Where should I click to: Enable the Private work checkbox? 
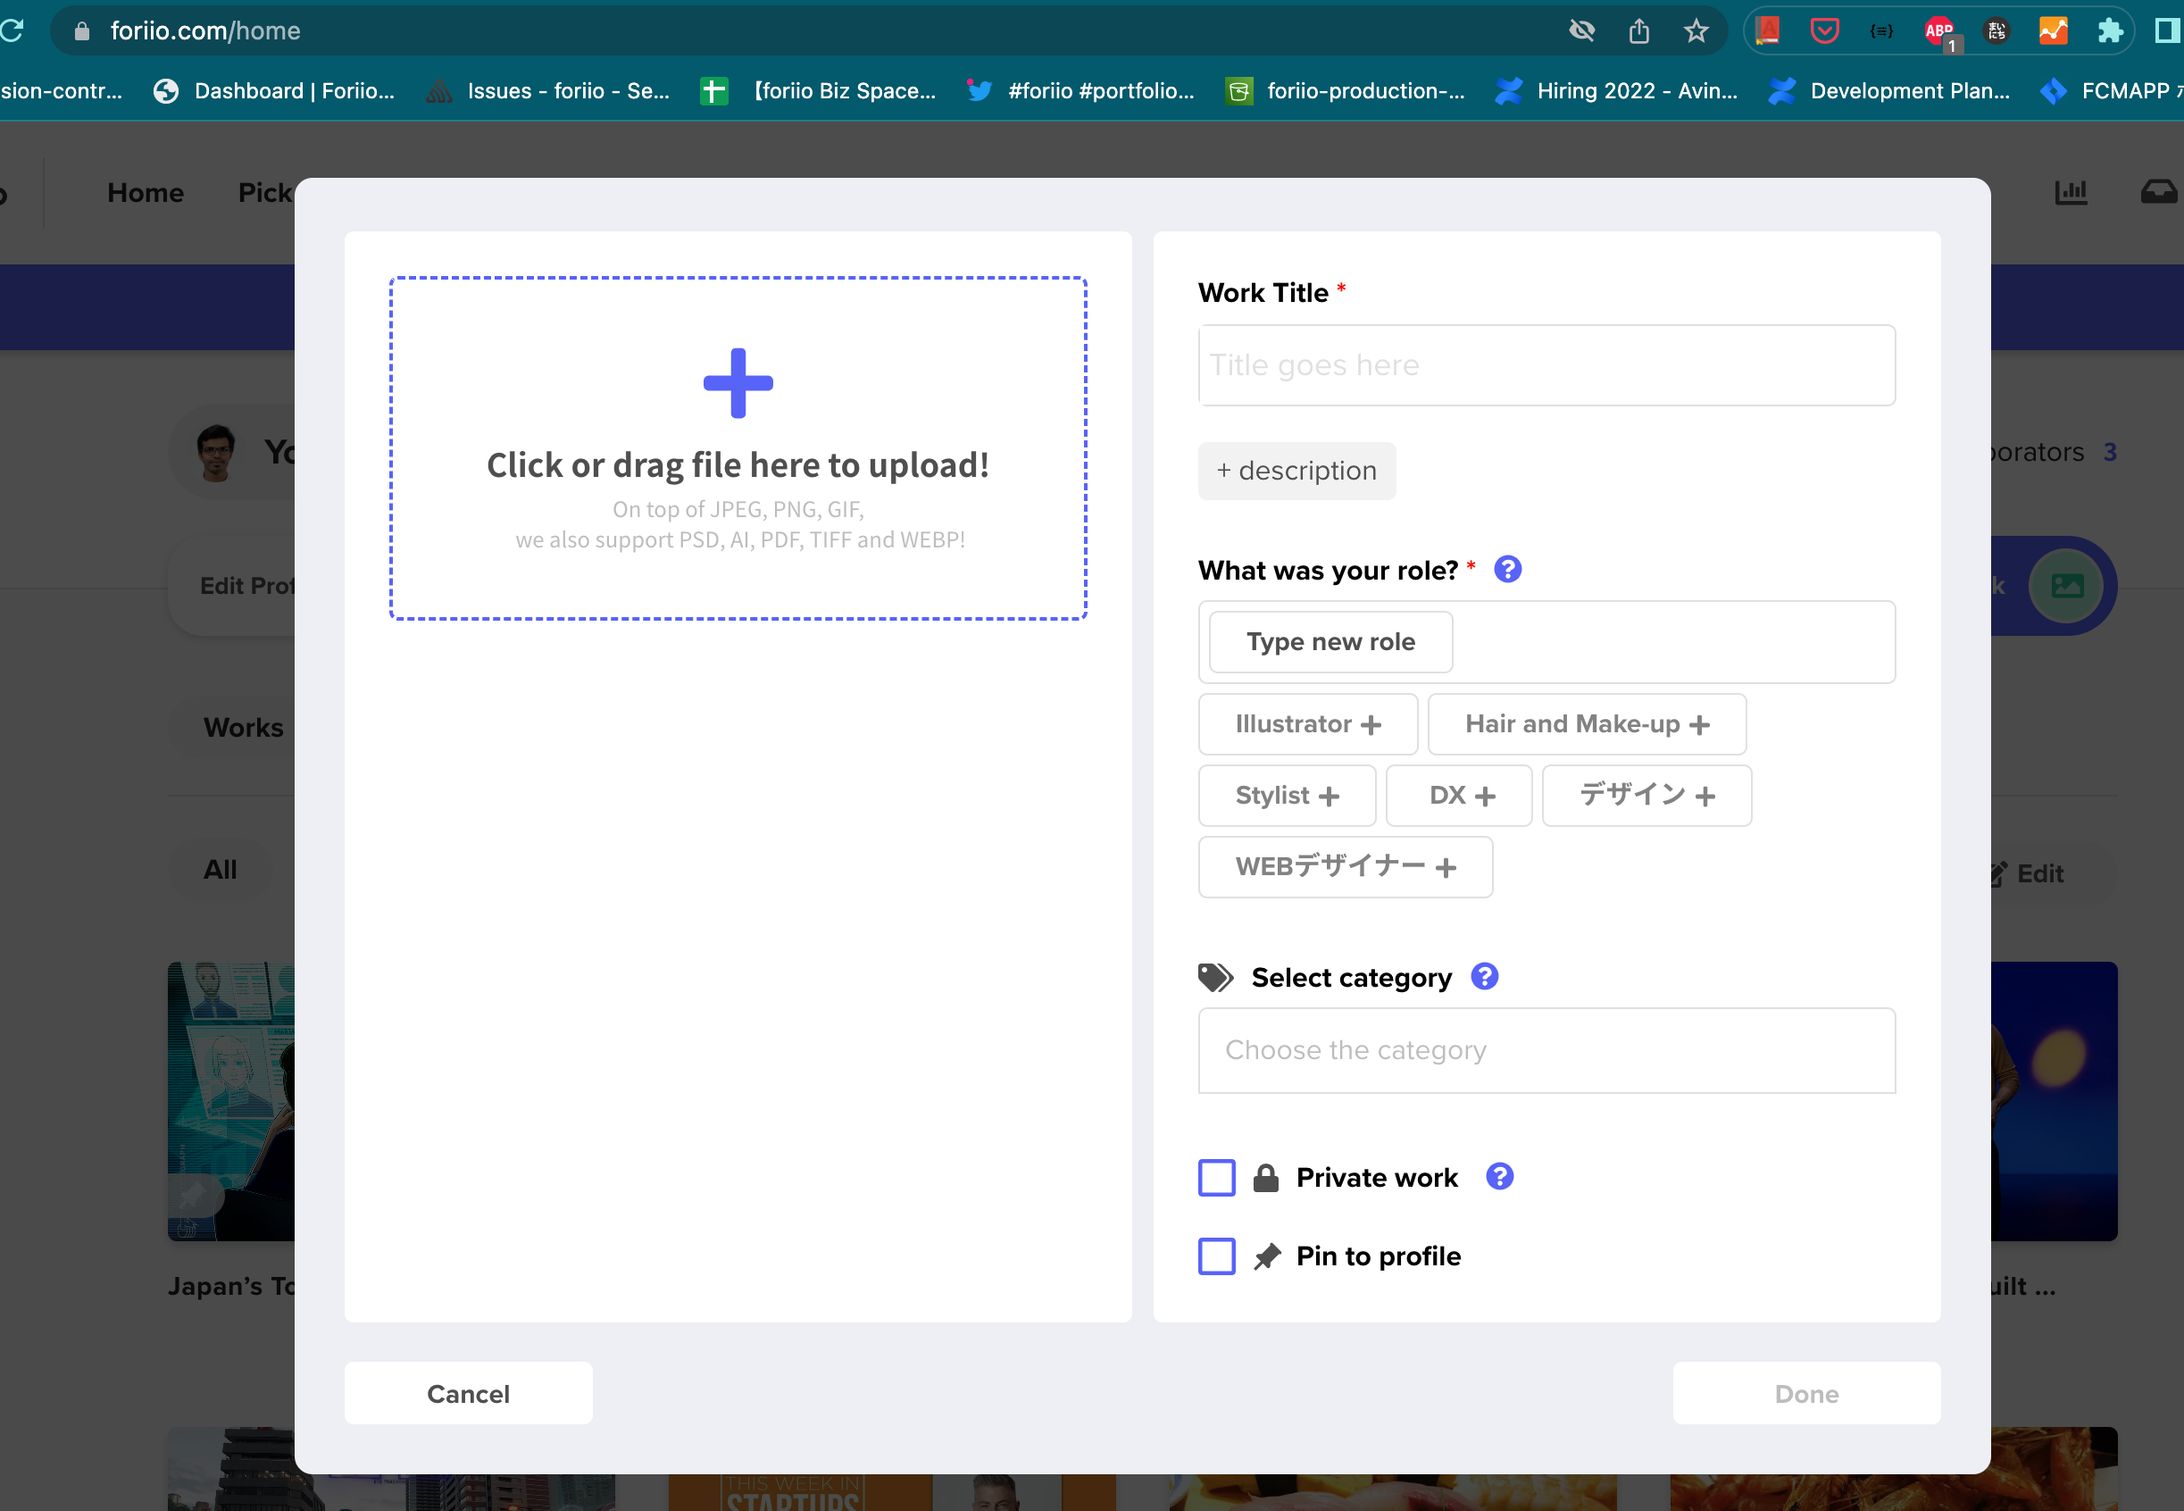(1216, 1178)
